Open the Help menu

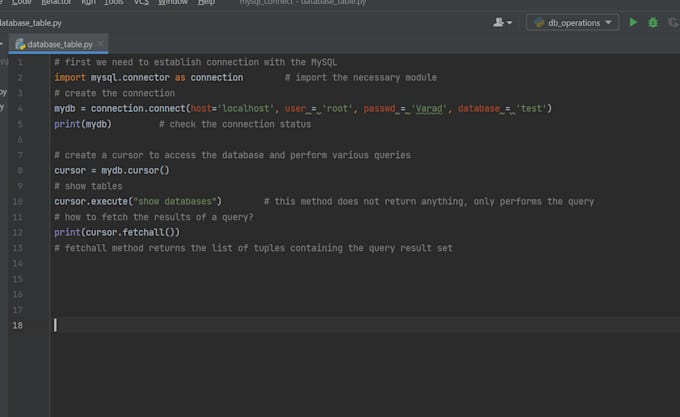point(206,3)
